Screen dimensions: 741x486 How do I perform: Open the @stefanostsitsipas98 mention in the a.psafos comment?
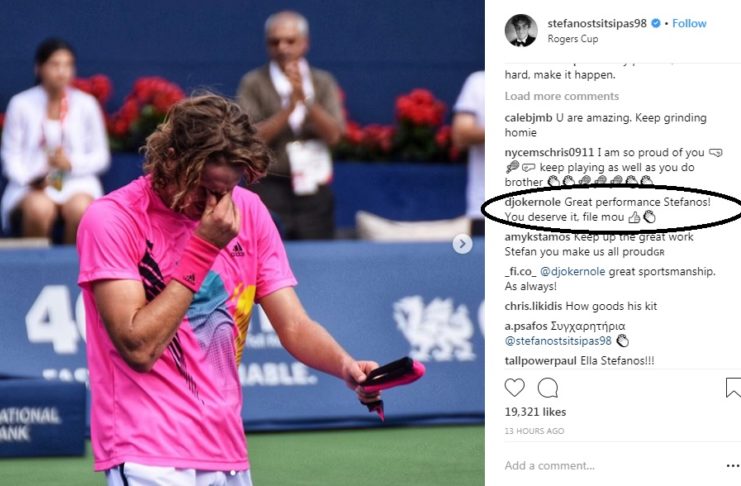point(558,341)
